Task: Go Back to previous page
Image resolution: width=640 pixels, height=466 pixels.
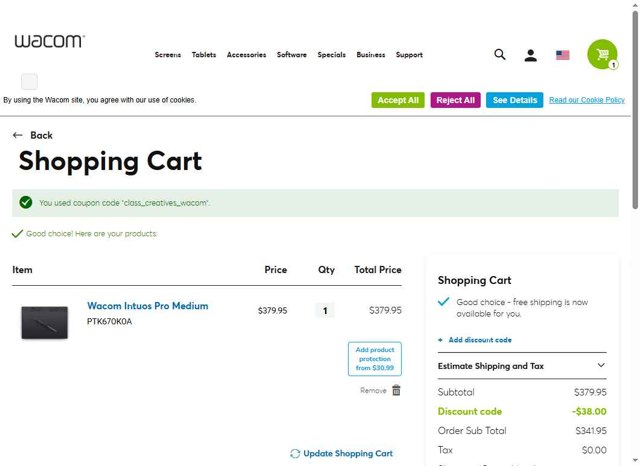Action: (41, 135)
